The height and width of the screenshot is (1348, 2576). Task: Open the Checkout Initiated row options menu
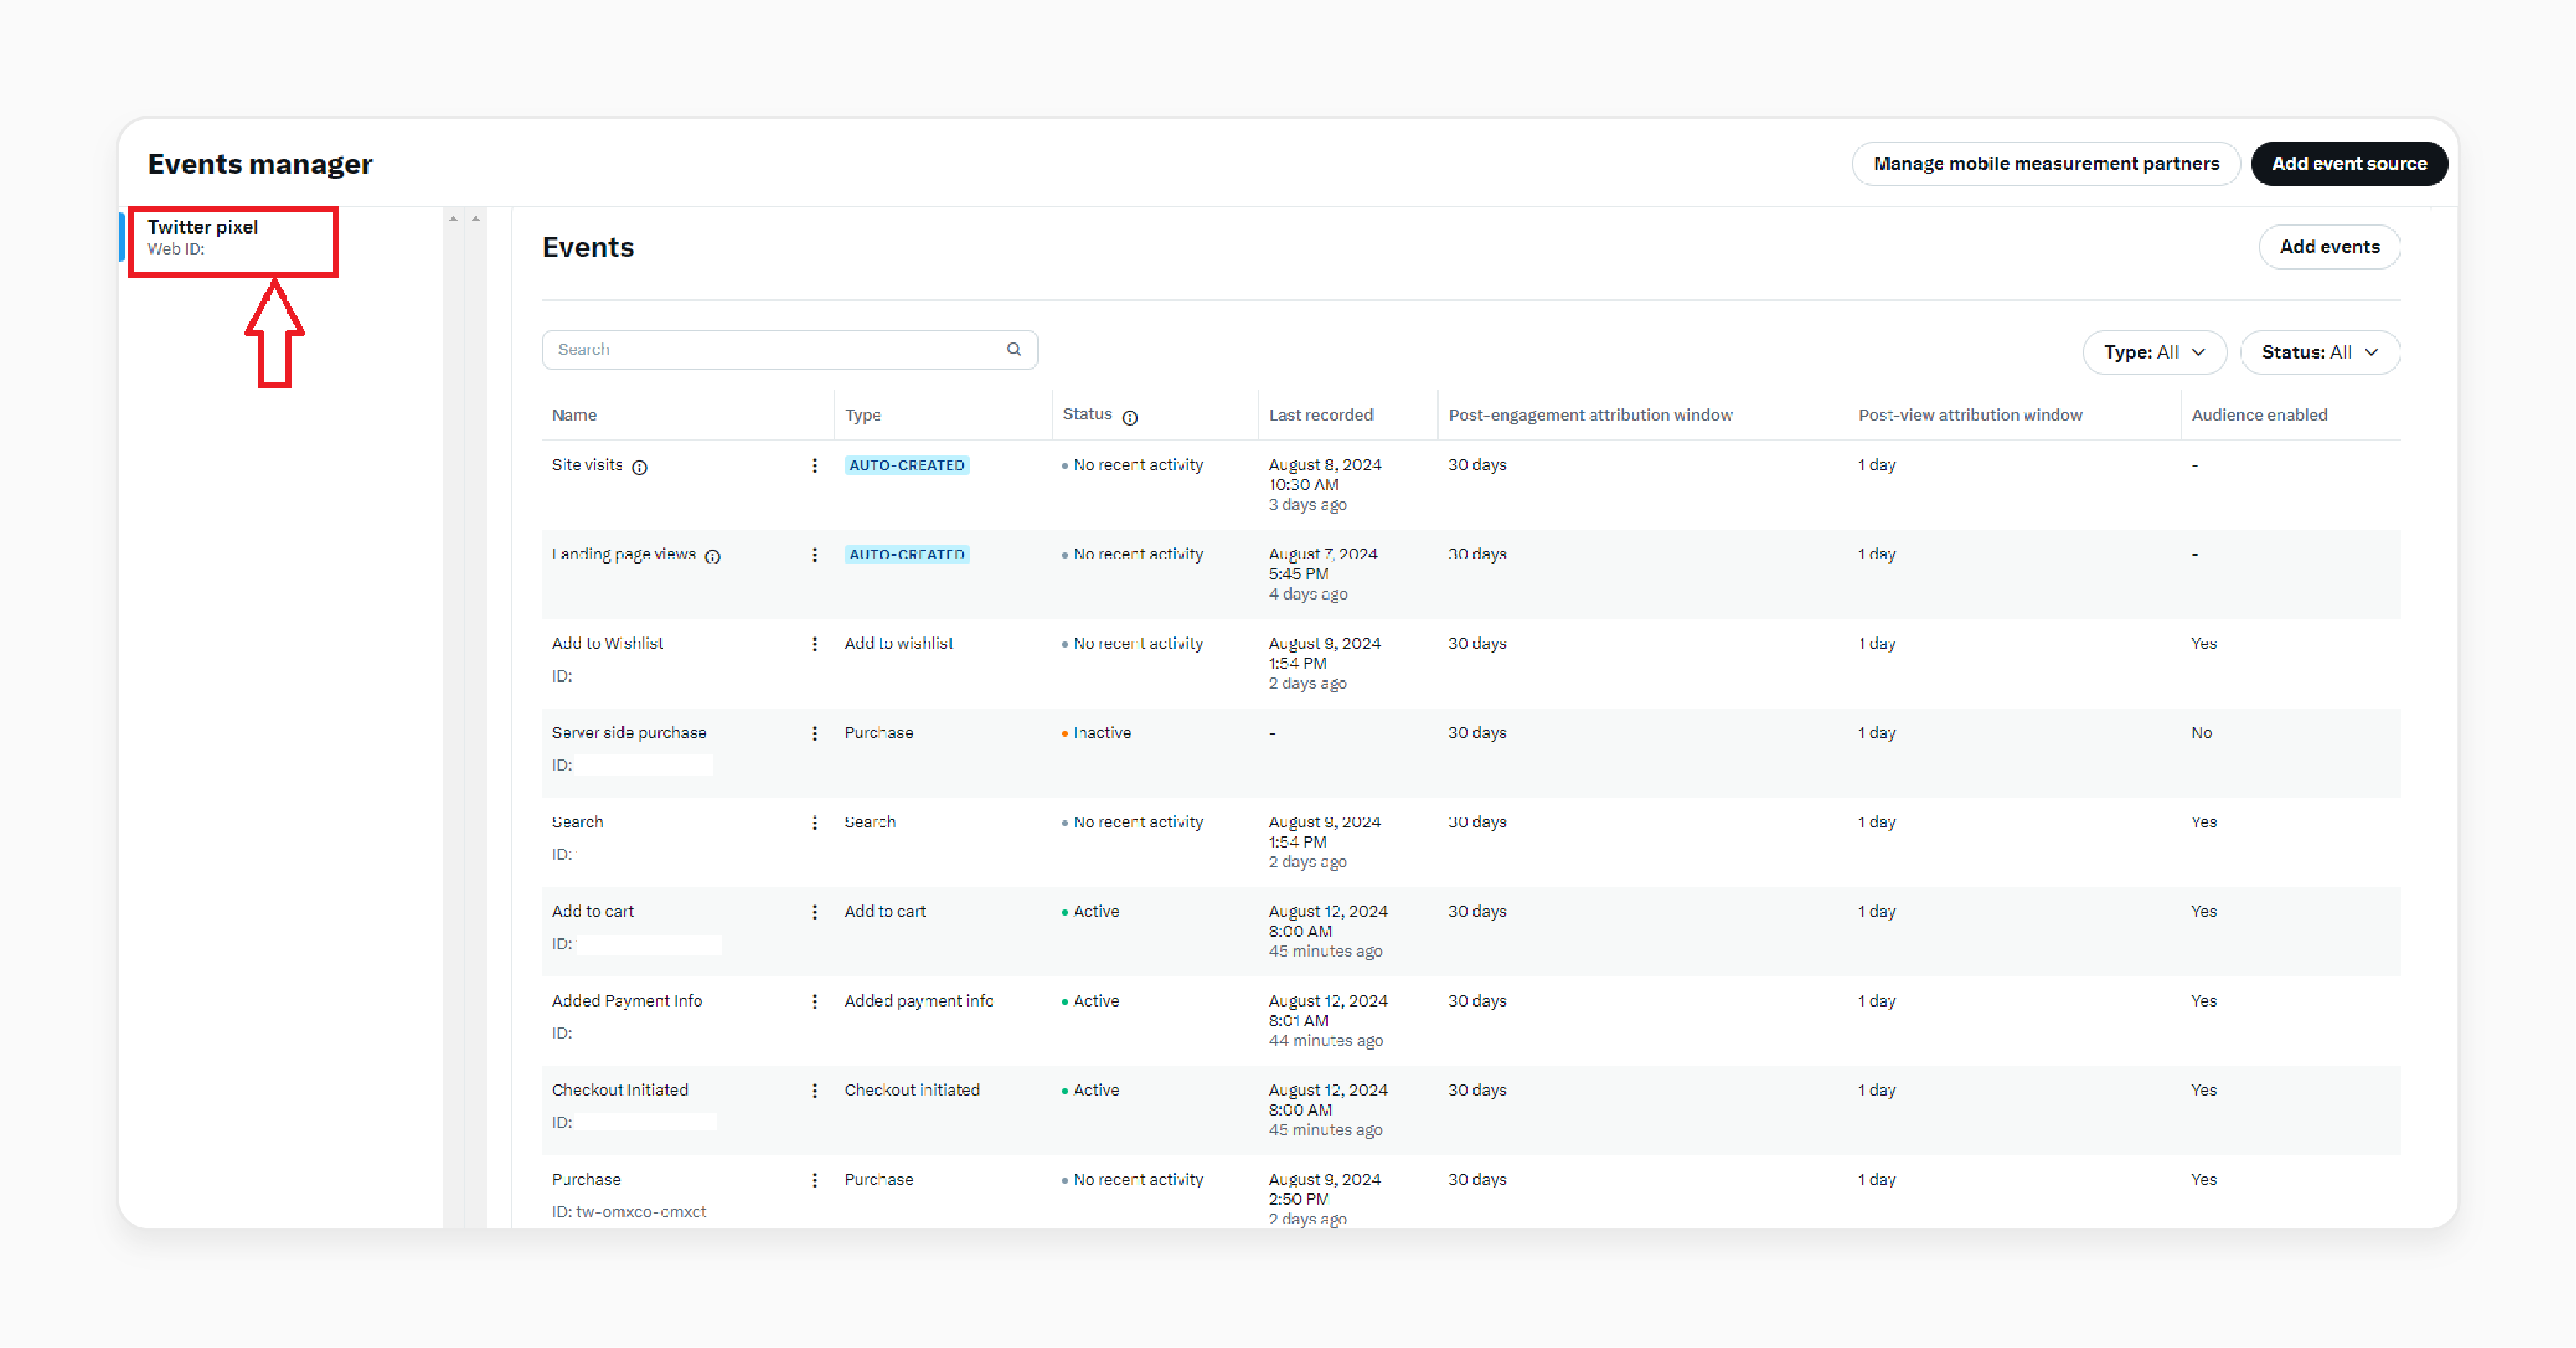click(x=815, y=1091)
